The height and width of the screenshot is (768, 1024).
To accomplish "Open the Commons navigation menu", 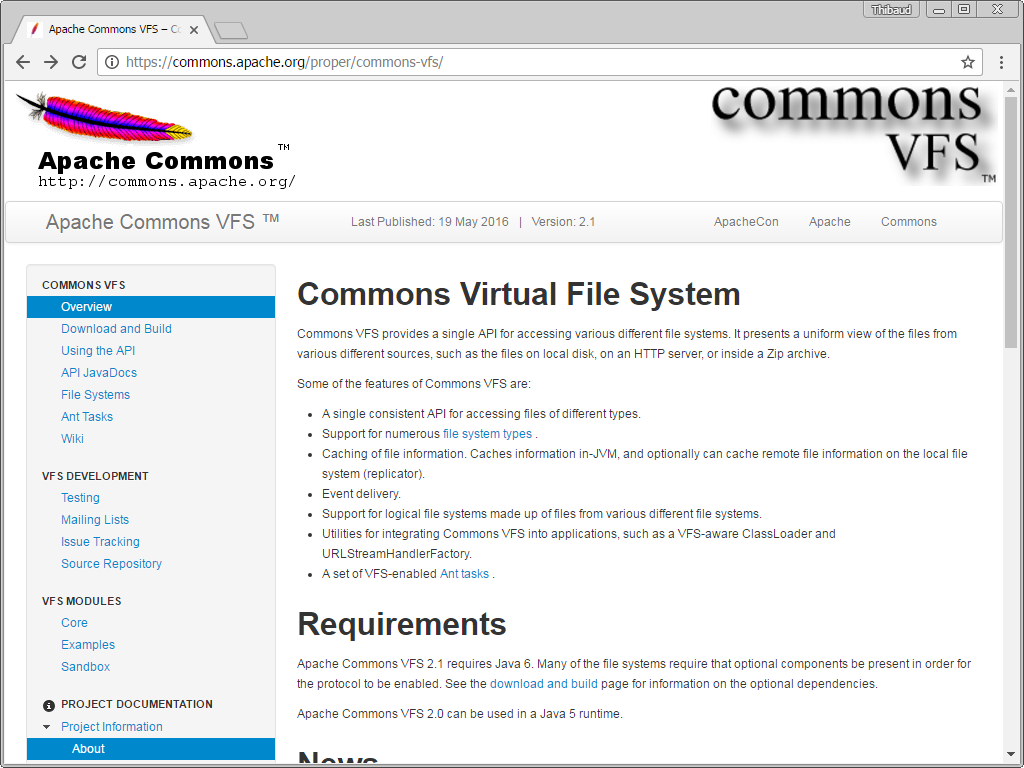I will pyautogui.click(x=908, y=222).
